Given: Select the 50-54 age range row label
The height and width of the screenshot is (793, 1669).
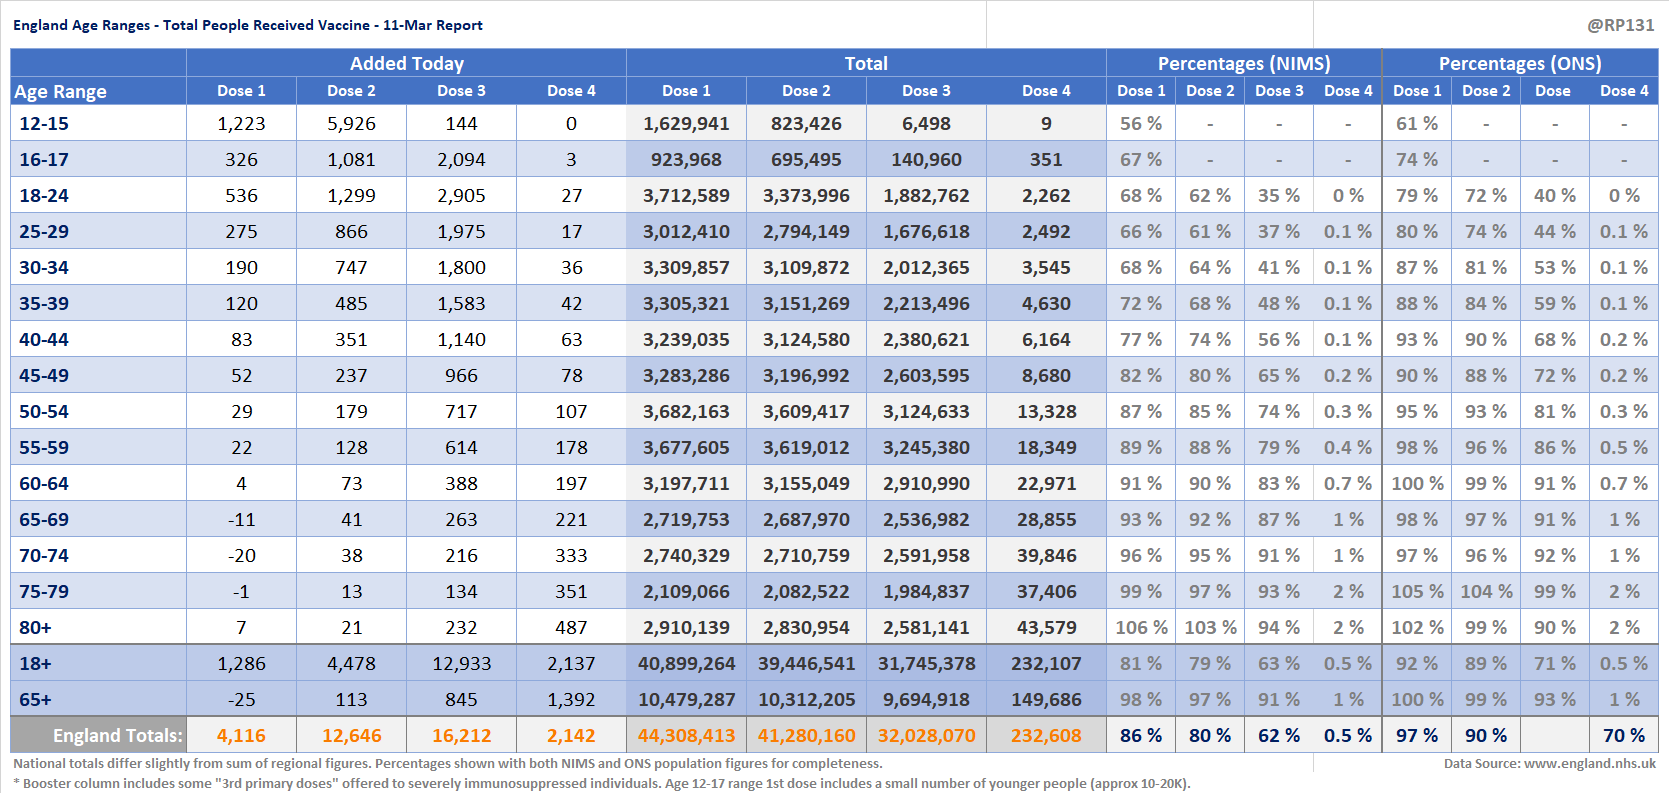Looking at the screenshot, I should (x=44, y=412).
